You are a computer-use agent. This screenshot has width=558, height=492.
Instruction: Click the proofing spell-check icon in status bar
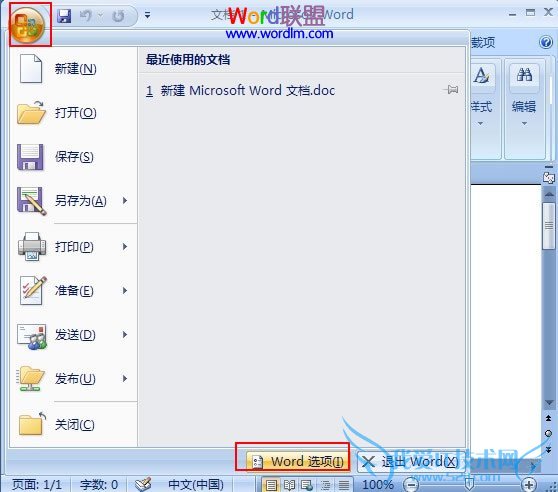pos(143,484)
